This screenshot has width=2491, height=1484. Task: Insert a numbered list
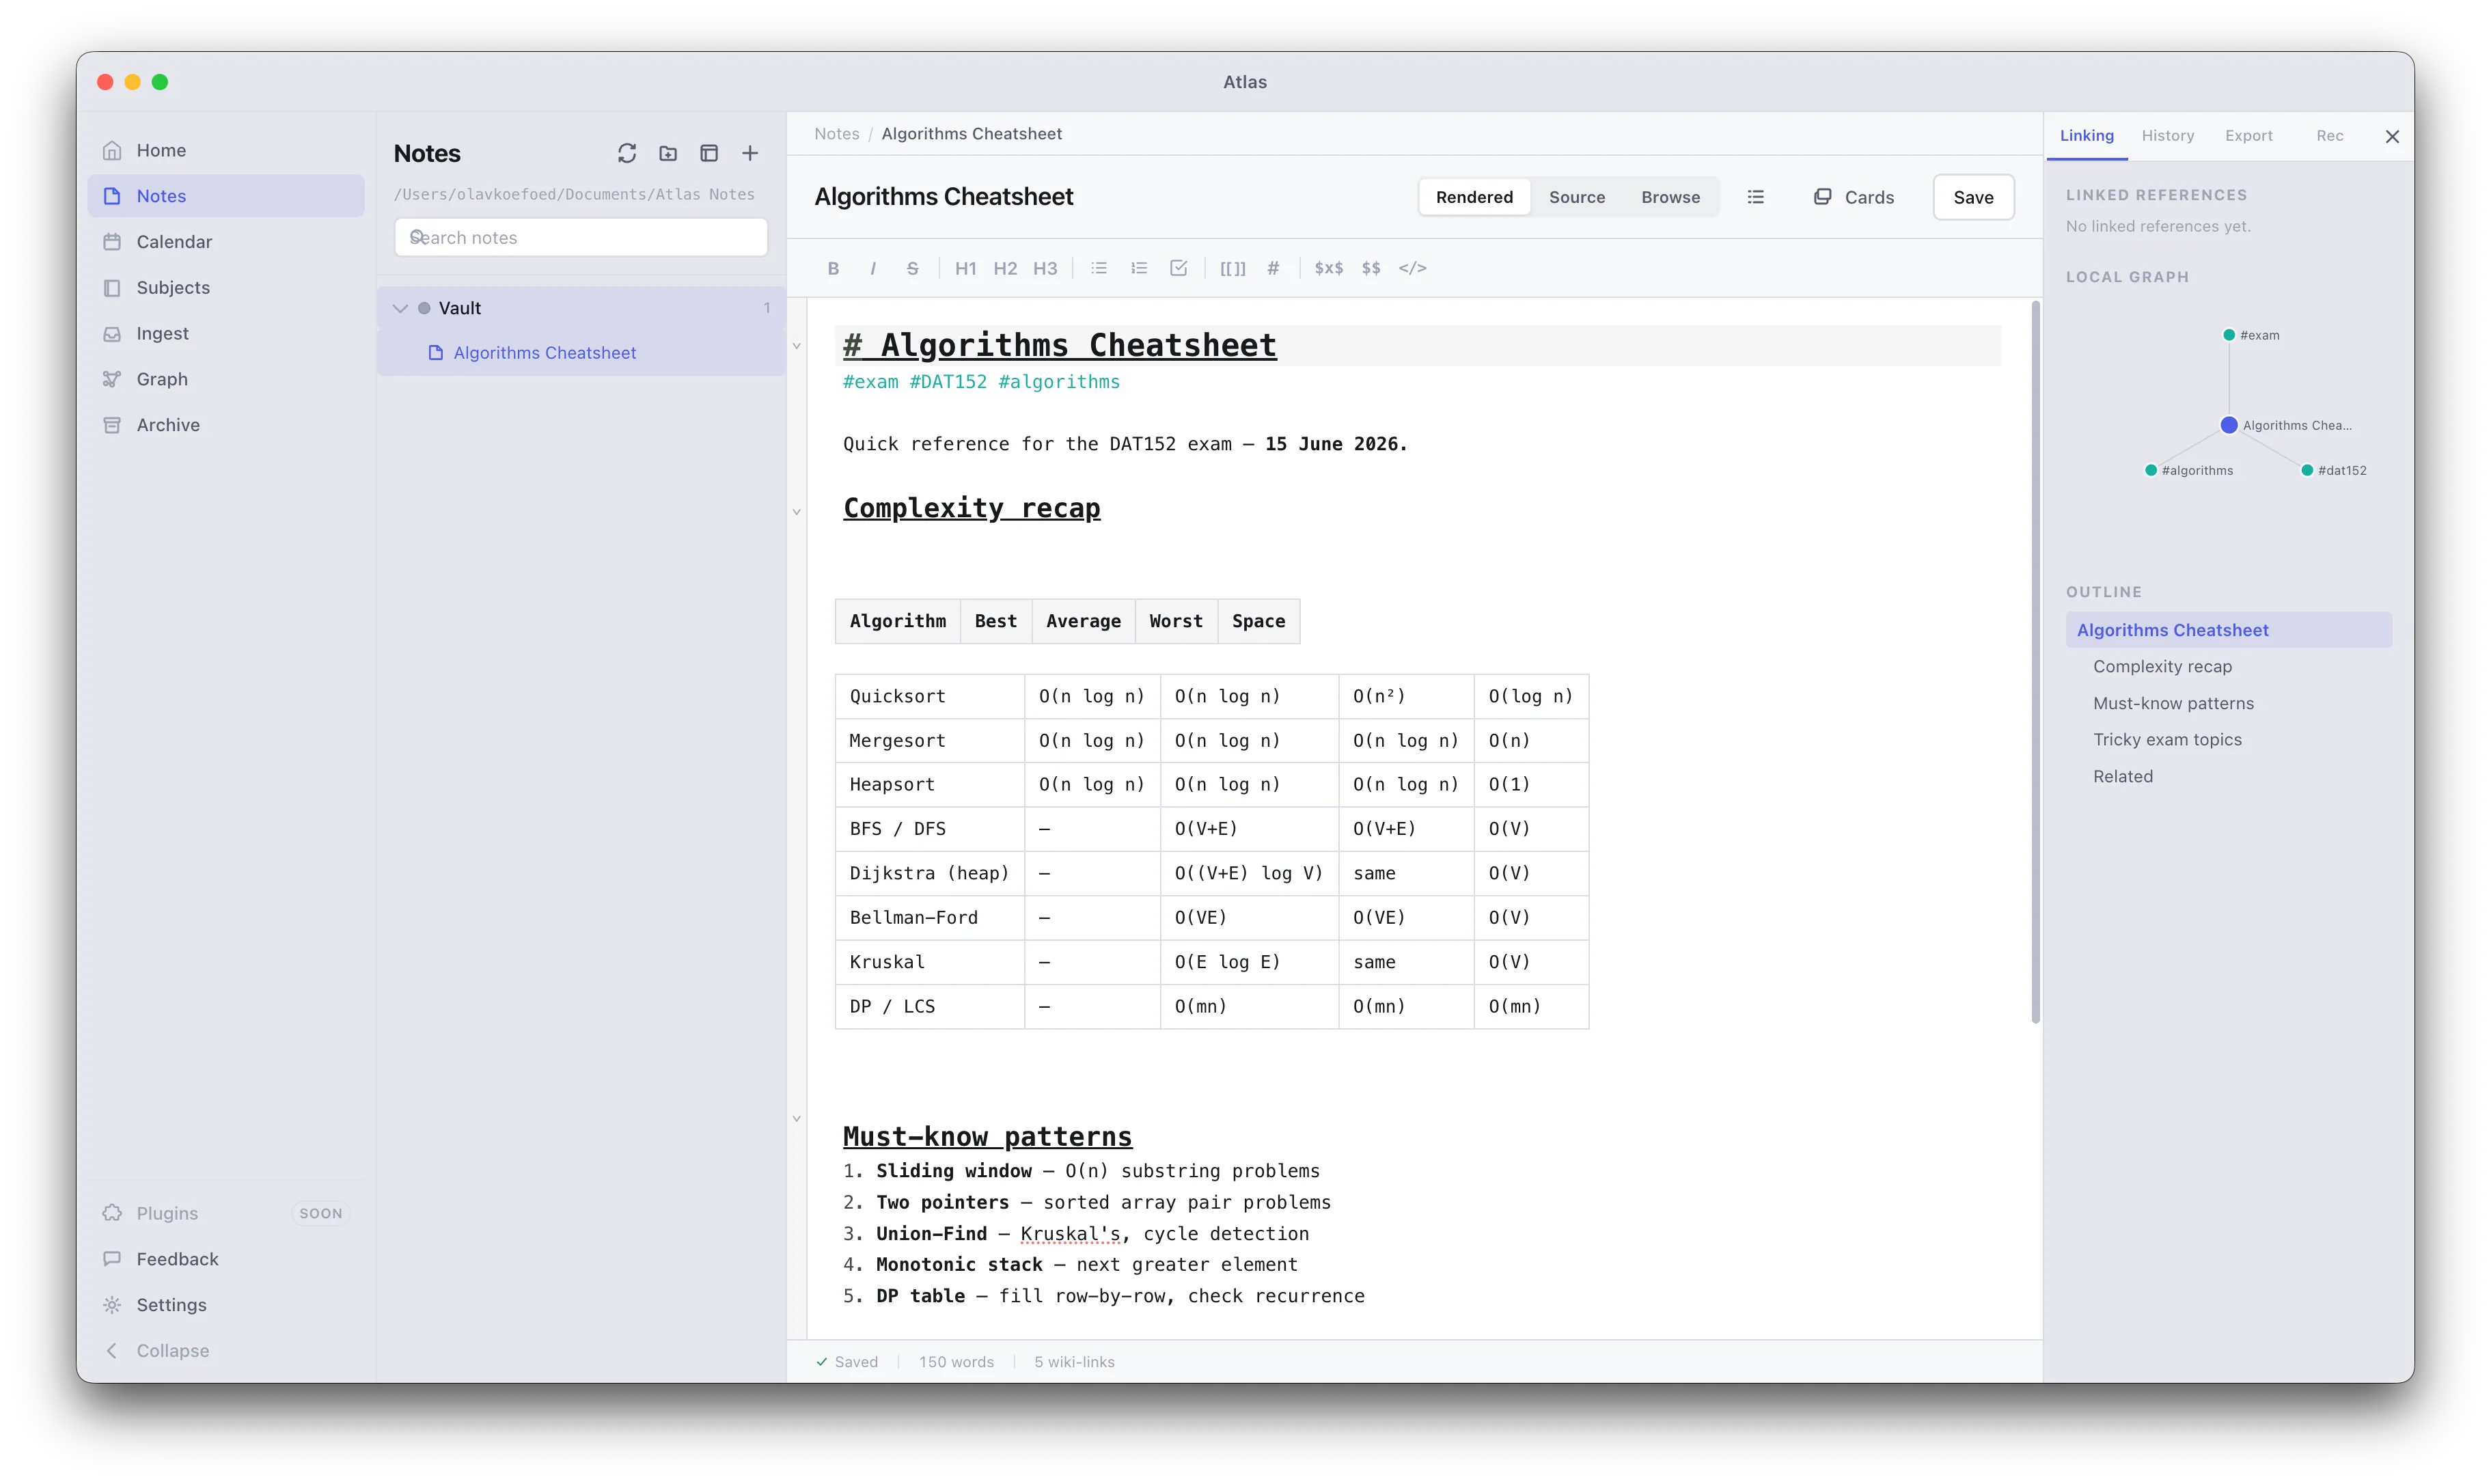pyautogui.click(x=1139, y=268)
